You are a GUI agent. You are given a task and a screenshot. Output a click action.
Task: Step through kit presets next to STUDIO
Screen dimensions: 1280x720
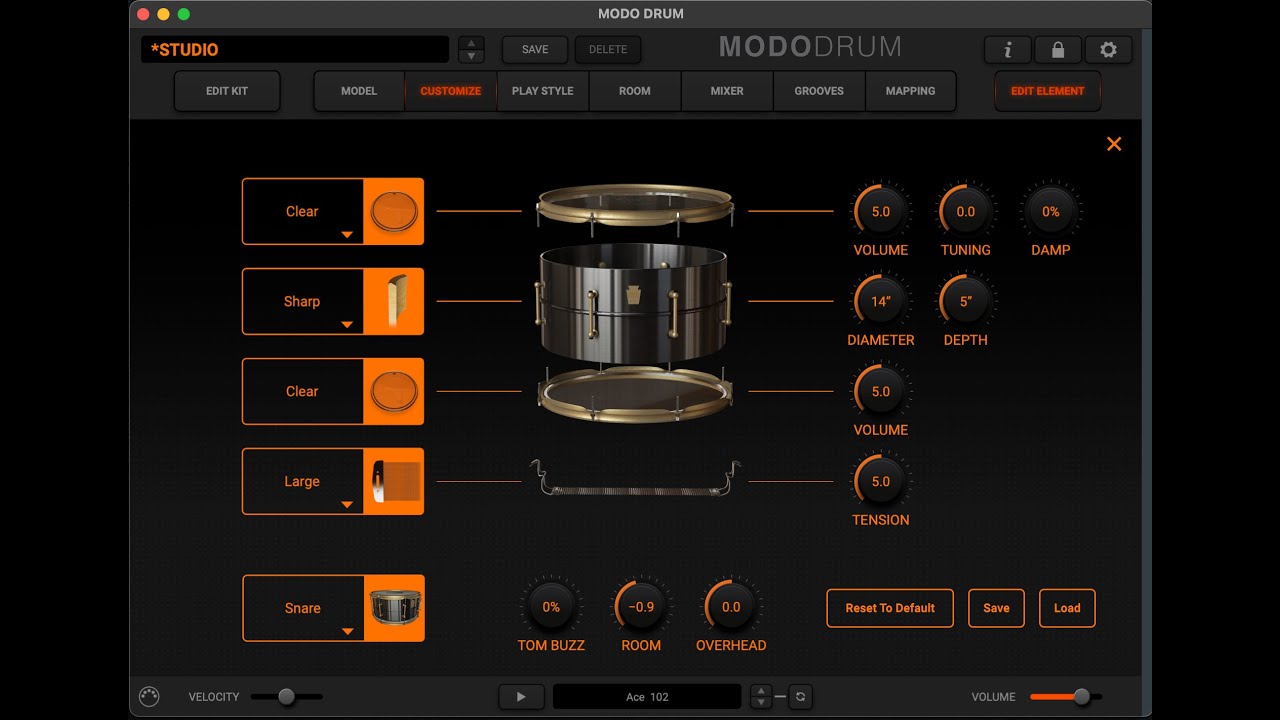471,50
